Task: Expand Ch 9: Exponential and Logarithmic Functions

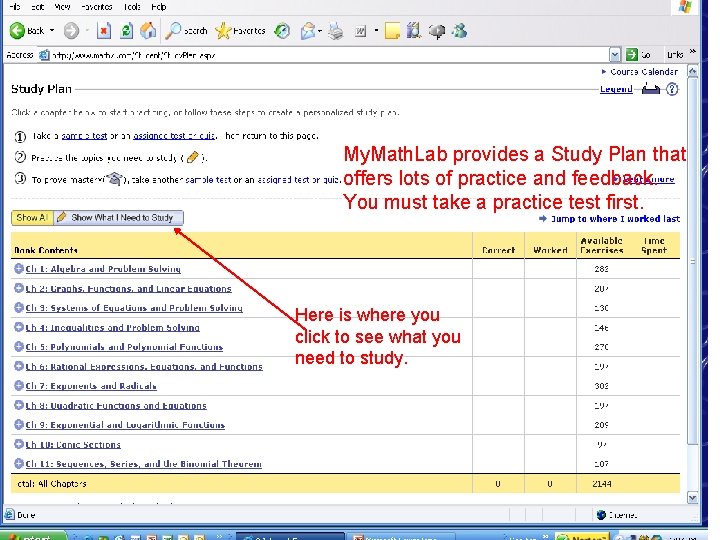Action: (x=18, y=425)
